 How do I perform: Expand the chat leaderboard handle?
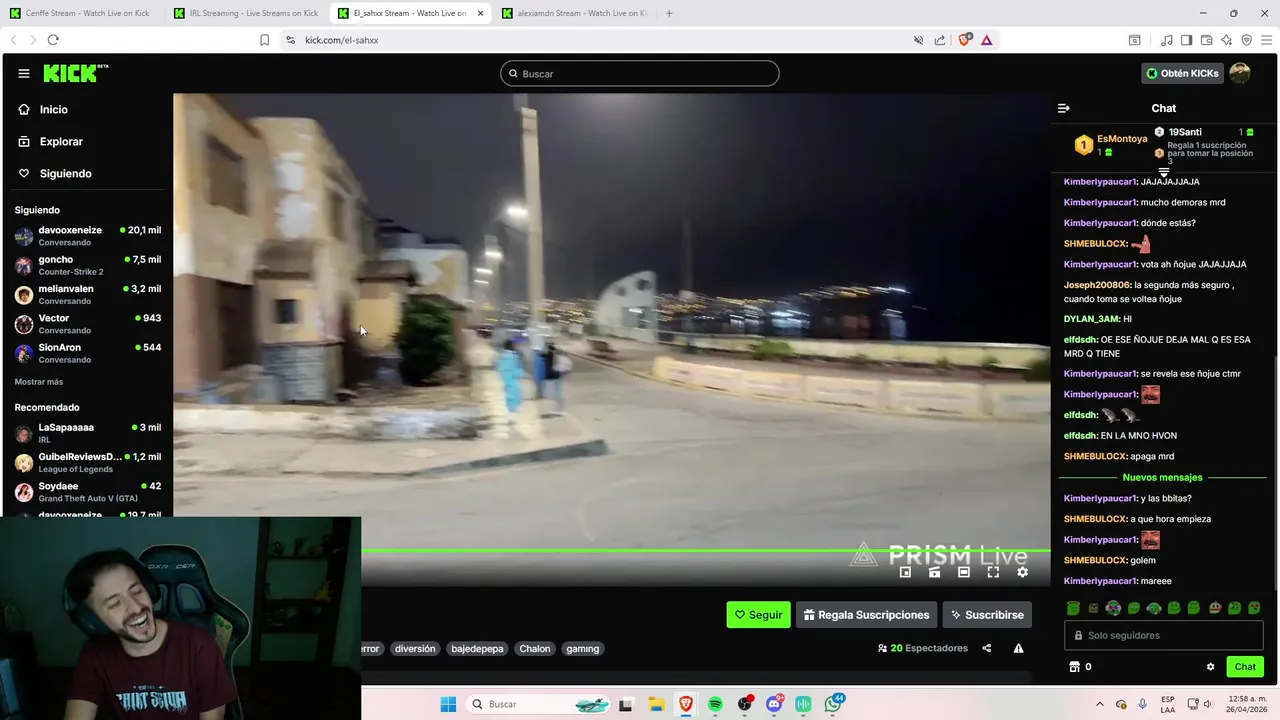(x=1163, y=172)
